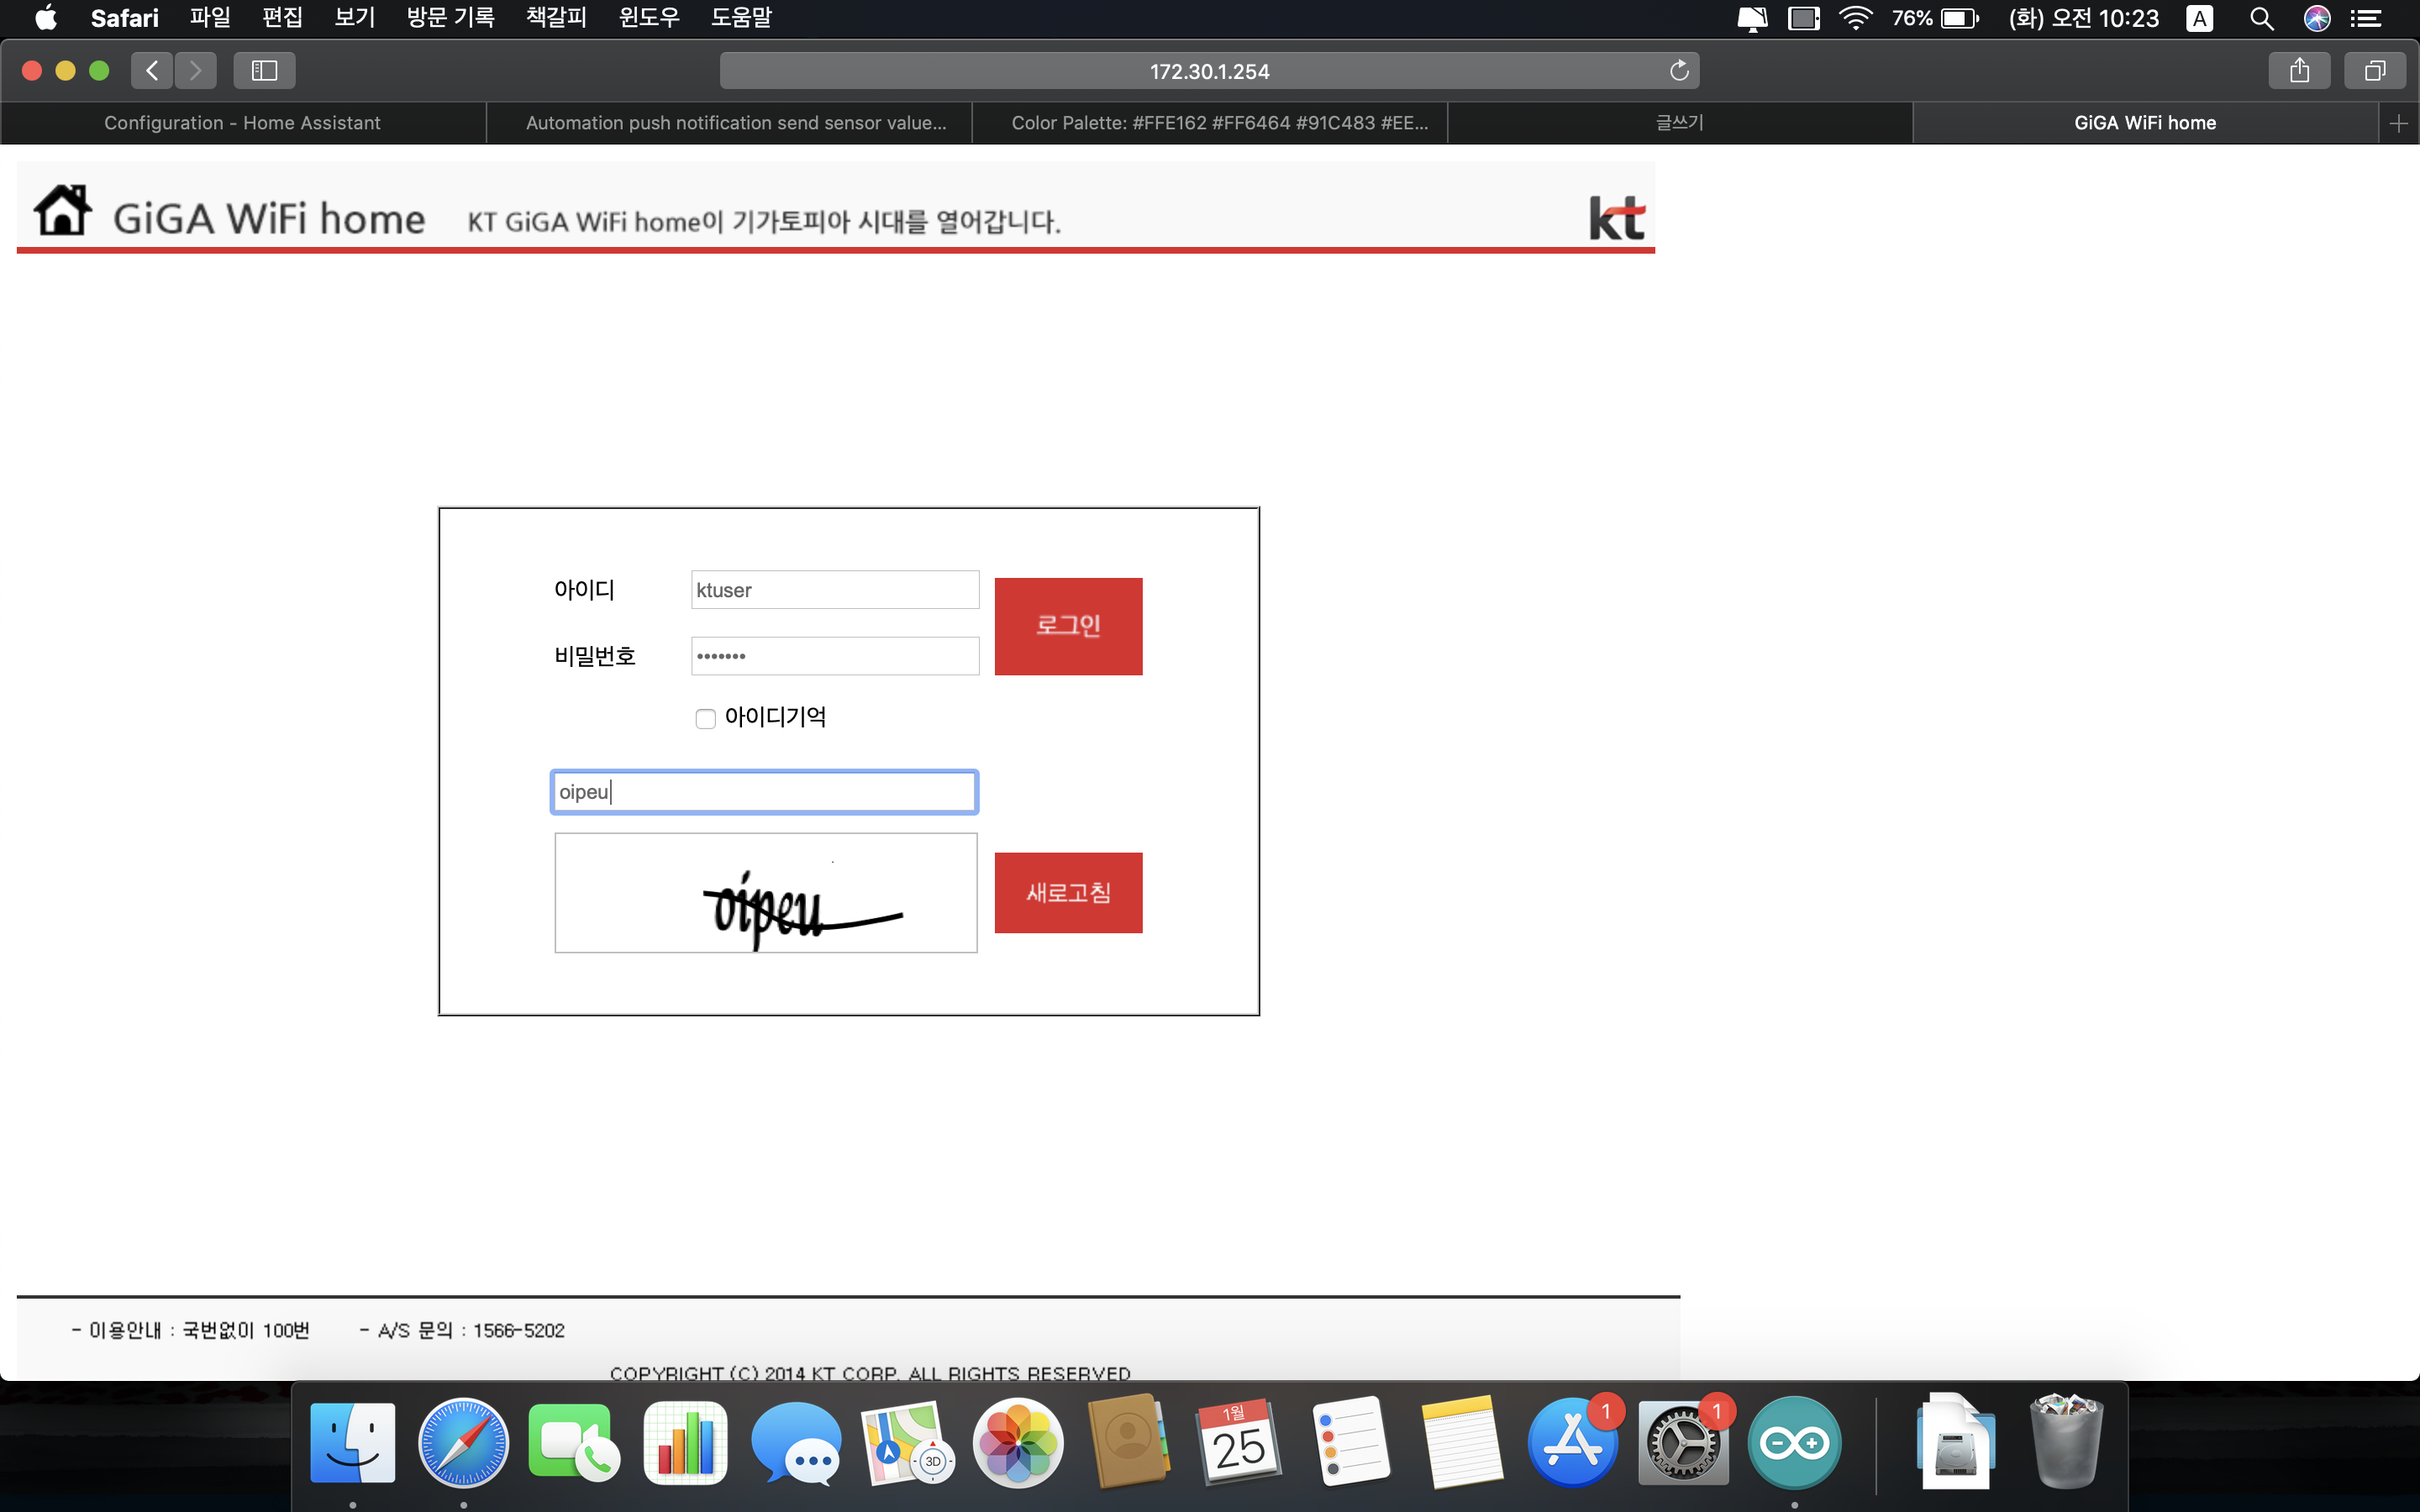This screenshot has width=2420, height=1512.
Task: Select the GiGA WiFi home tab
Action: pyautogui.click(x=2145, y=123)
